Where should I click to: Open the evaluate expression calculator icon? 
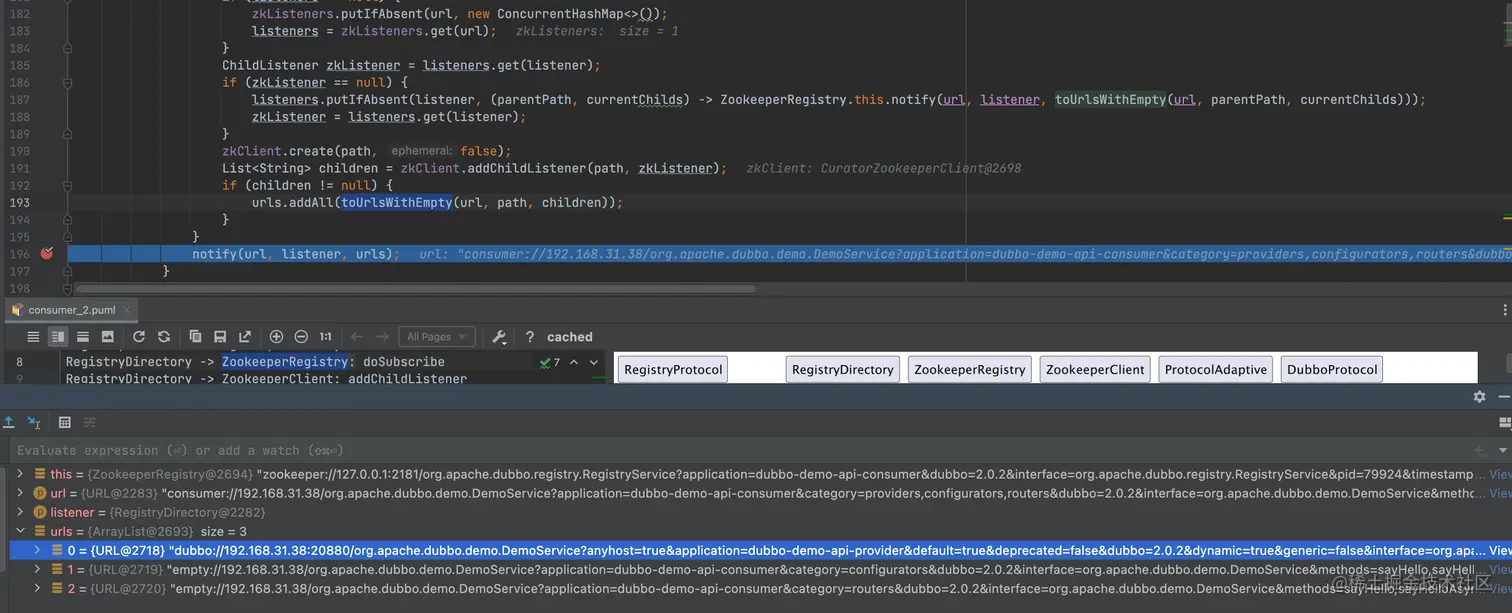tap(65, 422)
